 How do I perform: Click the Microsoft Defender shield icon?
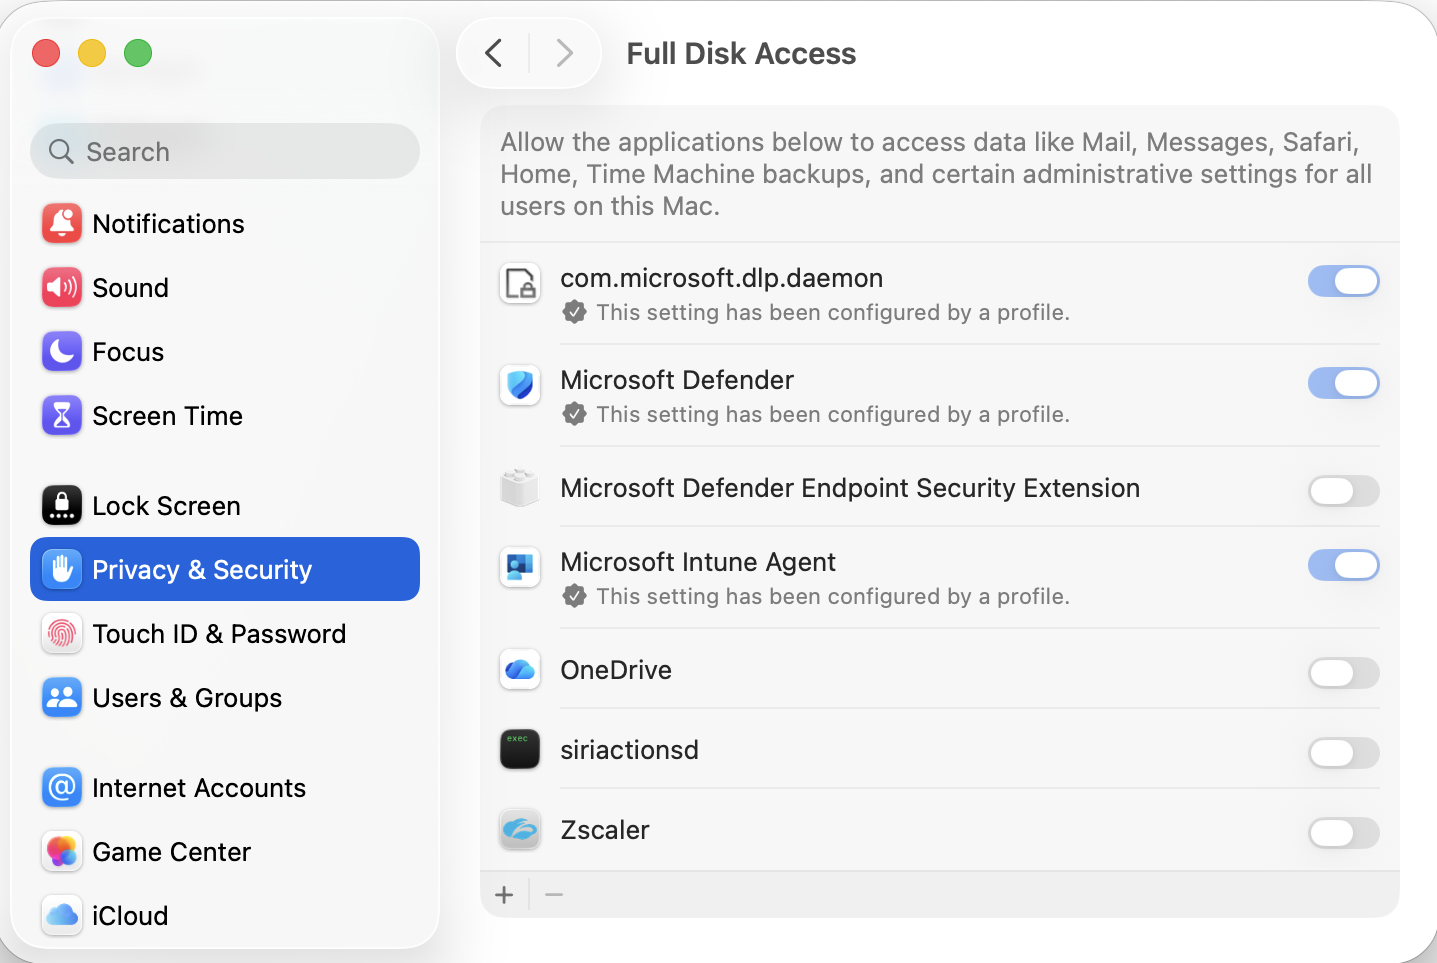coord(520,385)
